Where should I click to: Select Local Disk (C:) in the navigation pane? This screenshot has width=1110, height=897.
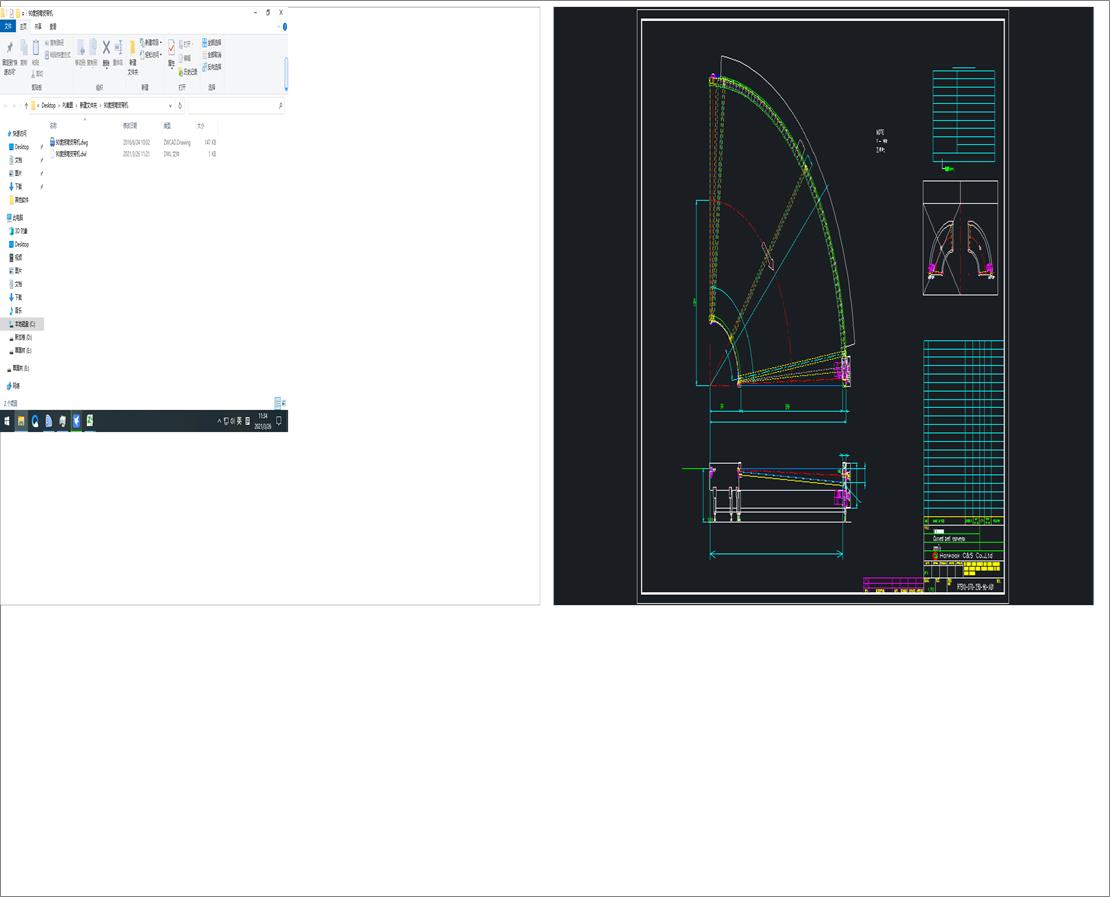[x=23, y=324]
